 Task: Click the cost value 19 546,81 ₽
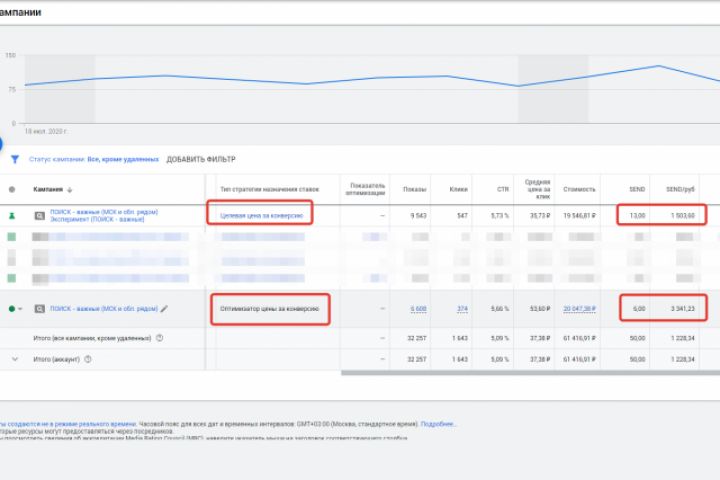[579, 215]
